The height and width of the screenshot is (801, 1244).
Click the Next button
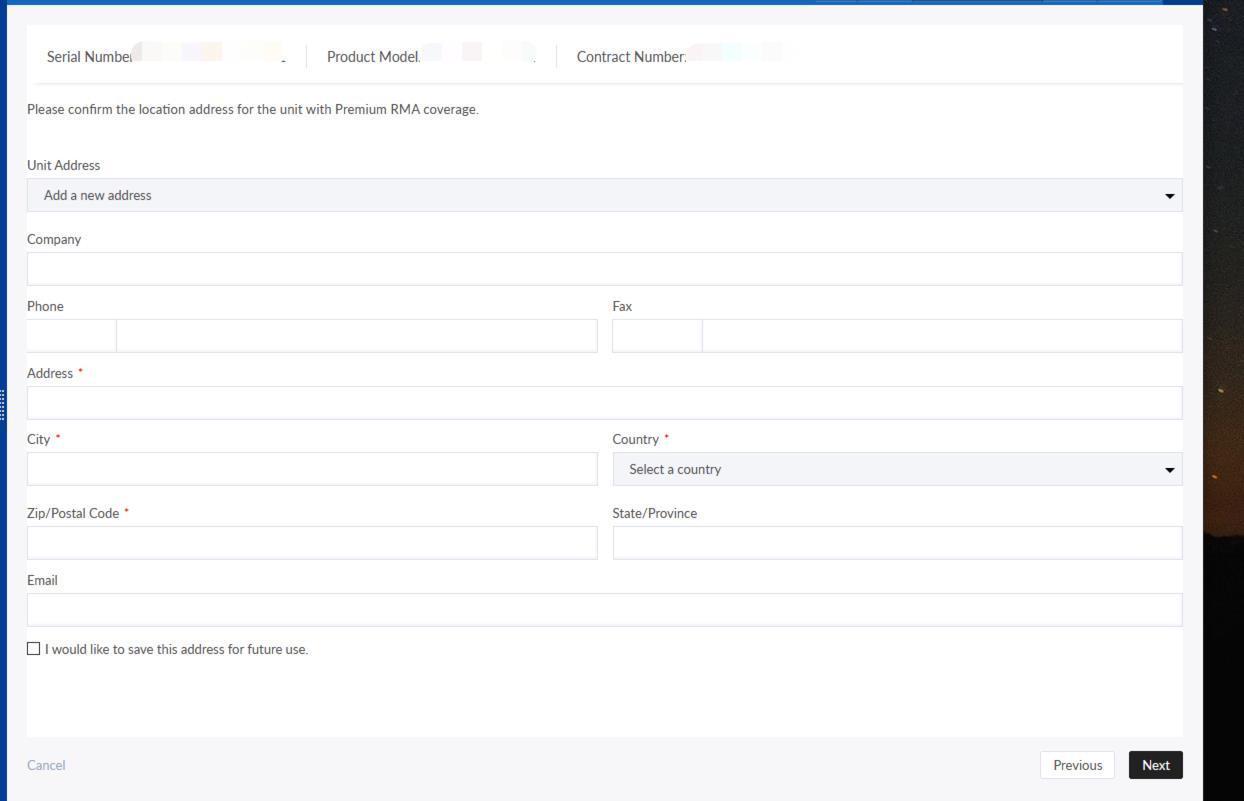pos(1155,765)
